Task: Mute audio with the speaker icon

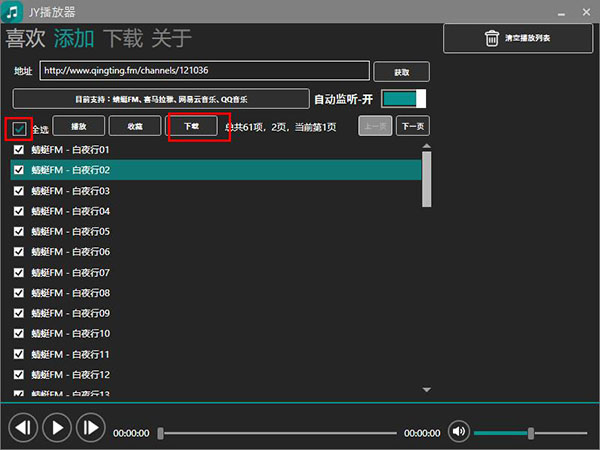Action: click(458, 432)
